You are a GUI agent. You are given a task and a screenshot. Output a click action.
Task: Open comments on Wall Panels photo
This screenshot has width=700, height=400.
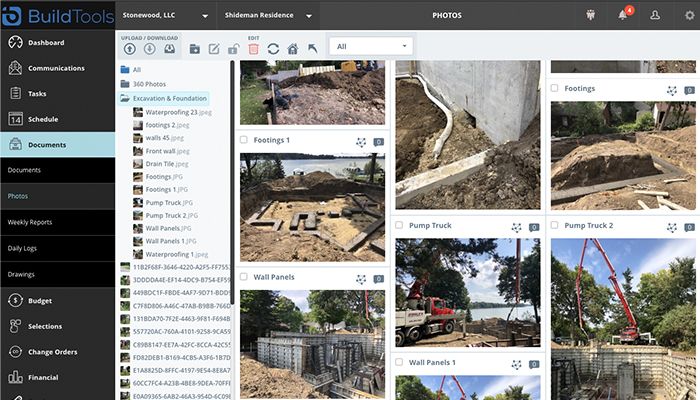[x=379, y=279]
